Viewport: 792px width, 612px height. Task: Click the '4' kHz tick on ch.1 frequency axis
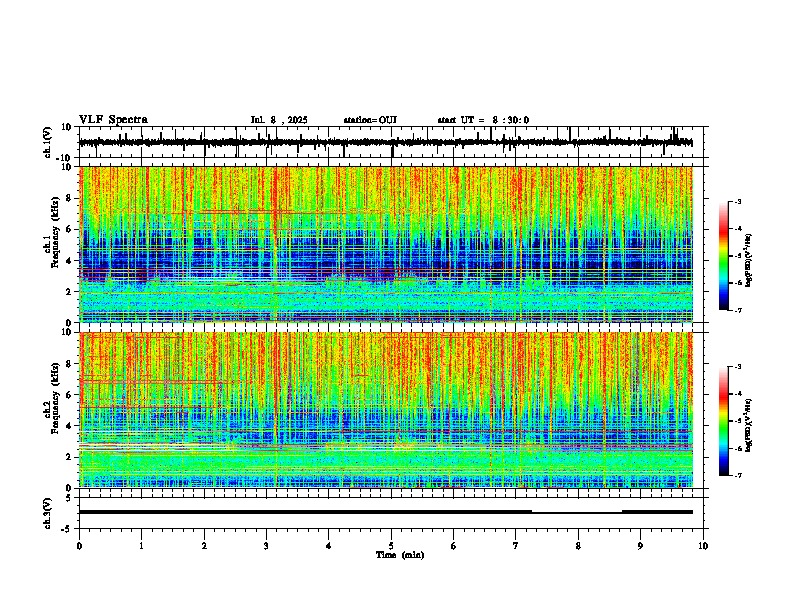70,261
